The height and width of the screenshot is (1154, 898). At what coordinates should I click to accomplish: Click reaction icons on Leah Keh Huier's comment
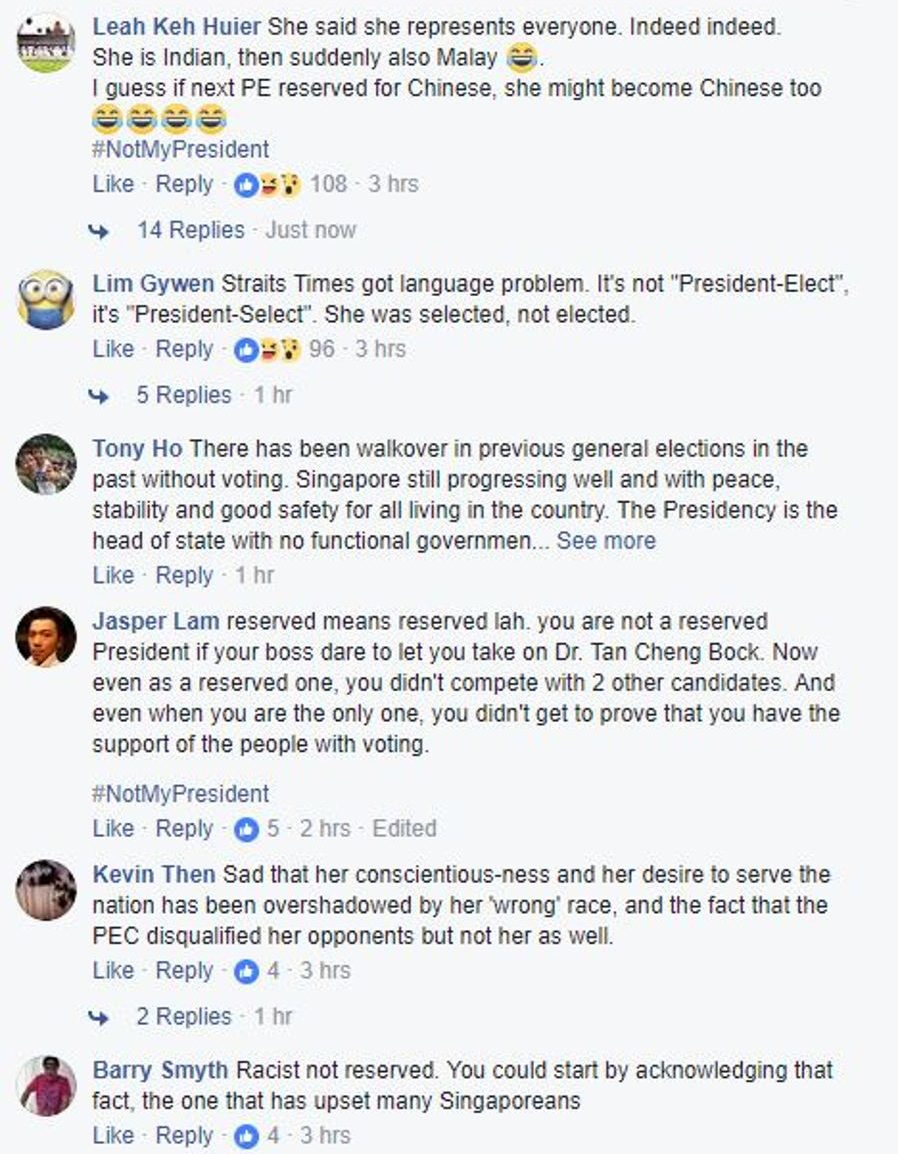267,185
